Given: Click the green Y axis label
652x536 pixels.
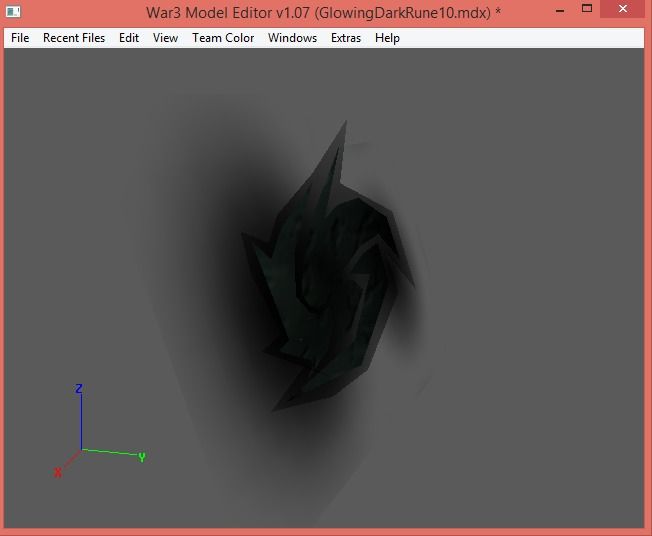Looking at the screenshot, I should click(142, 457).
